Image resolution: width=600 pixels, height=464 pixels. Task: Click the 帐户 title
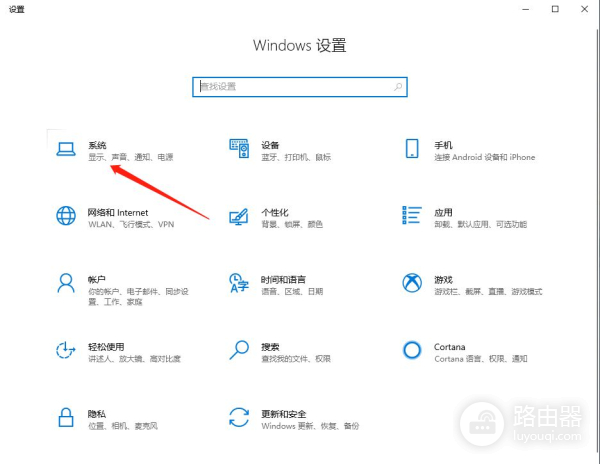(x=96, y=280)
